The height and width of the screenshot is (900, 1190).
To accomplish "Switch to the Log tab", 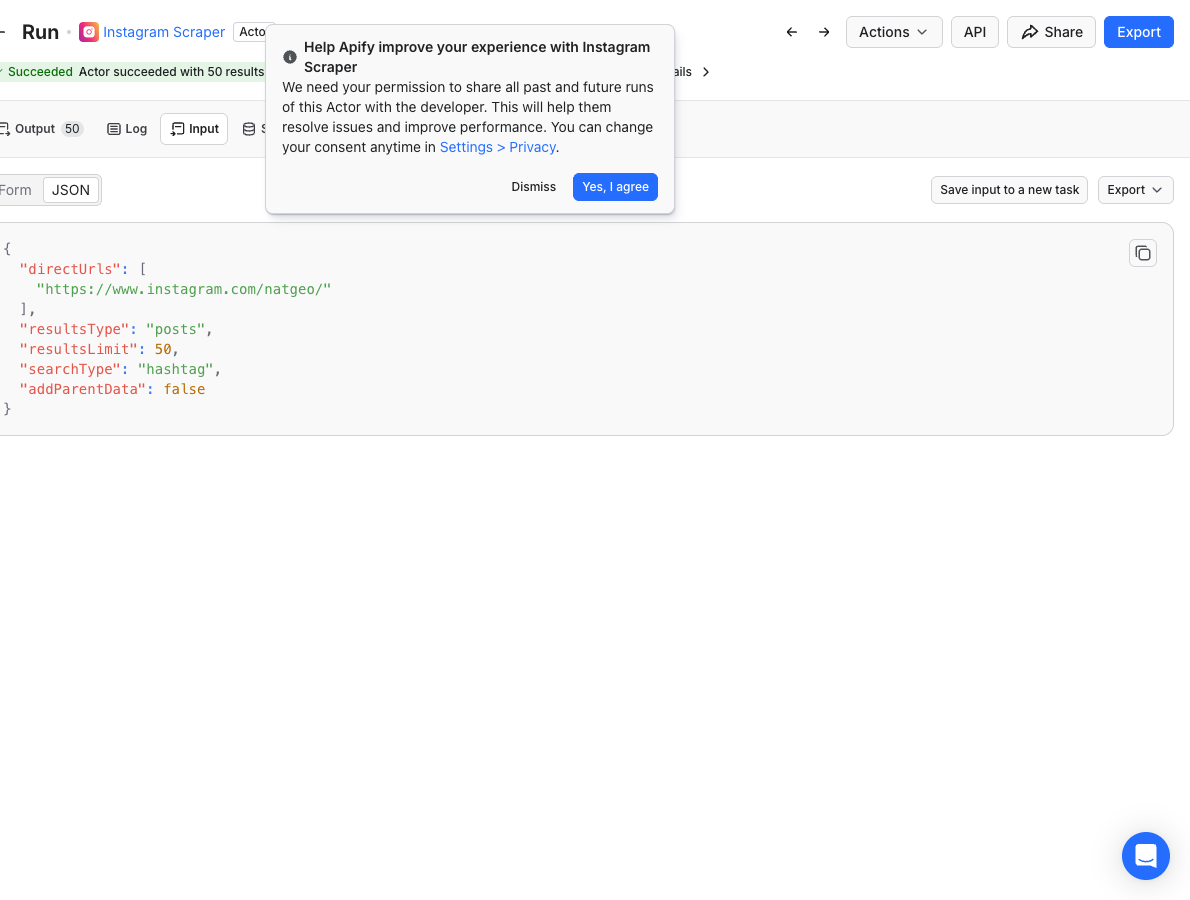I will pos(127,129).
